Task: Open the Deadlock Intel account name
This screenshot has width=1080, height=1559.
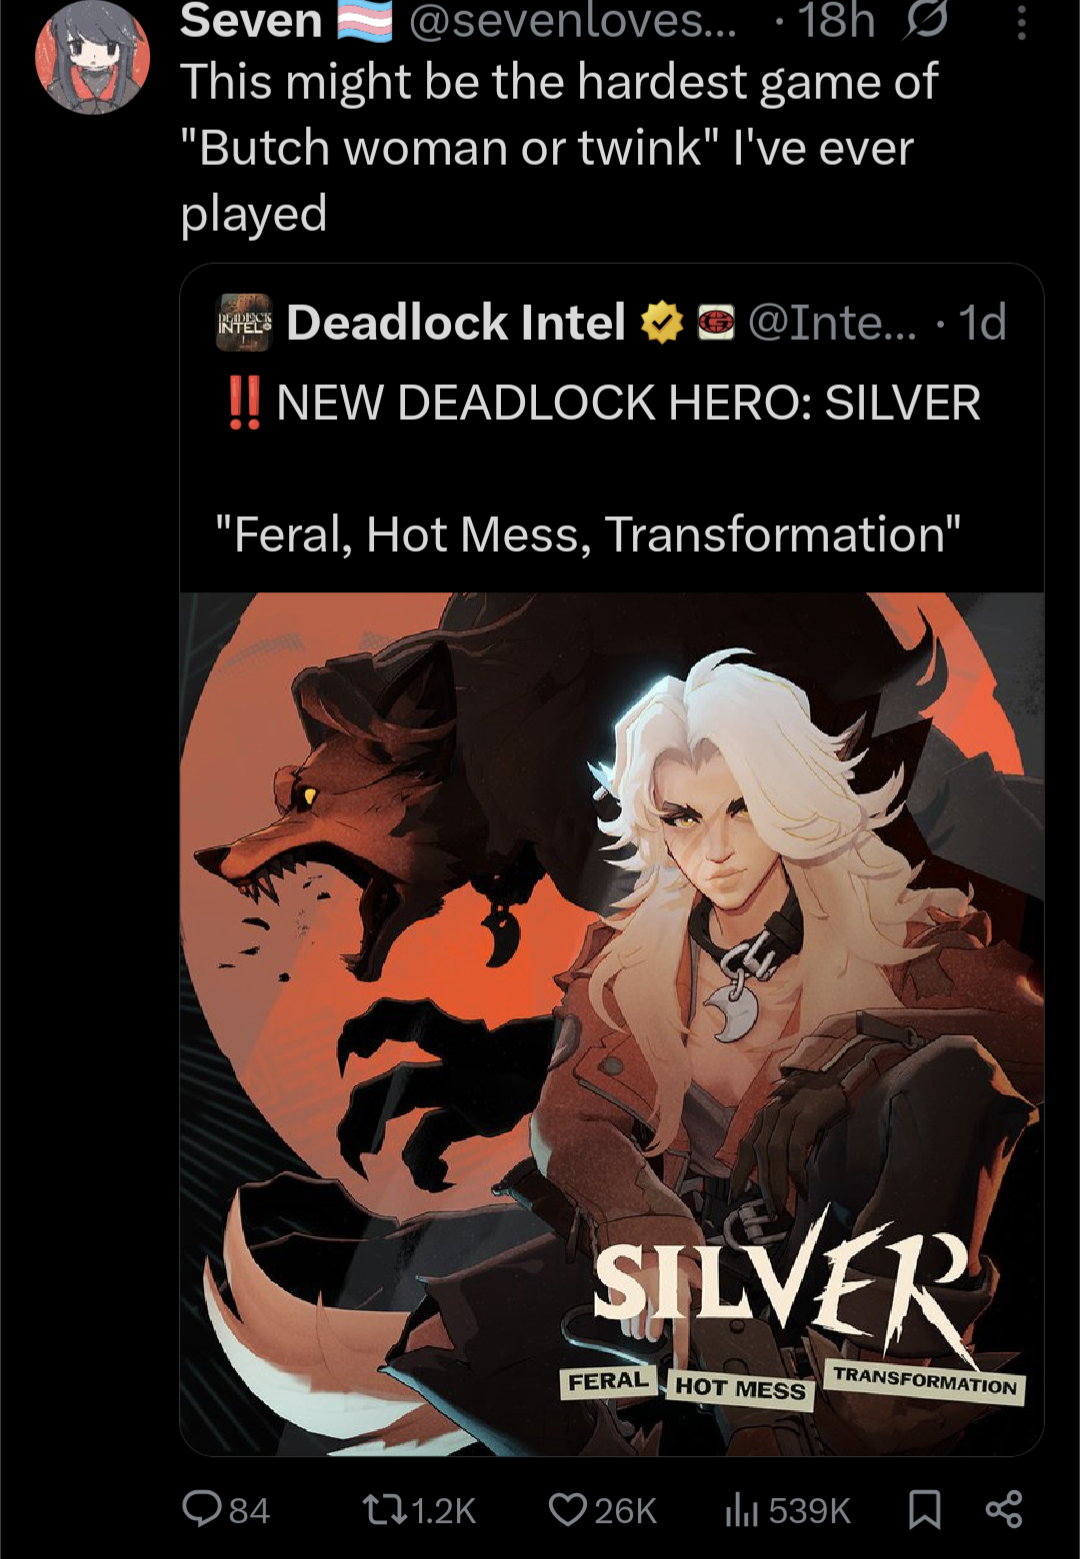Action: (456, 322)
